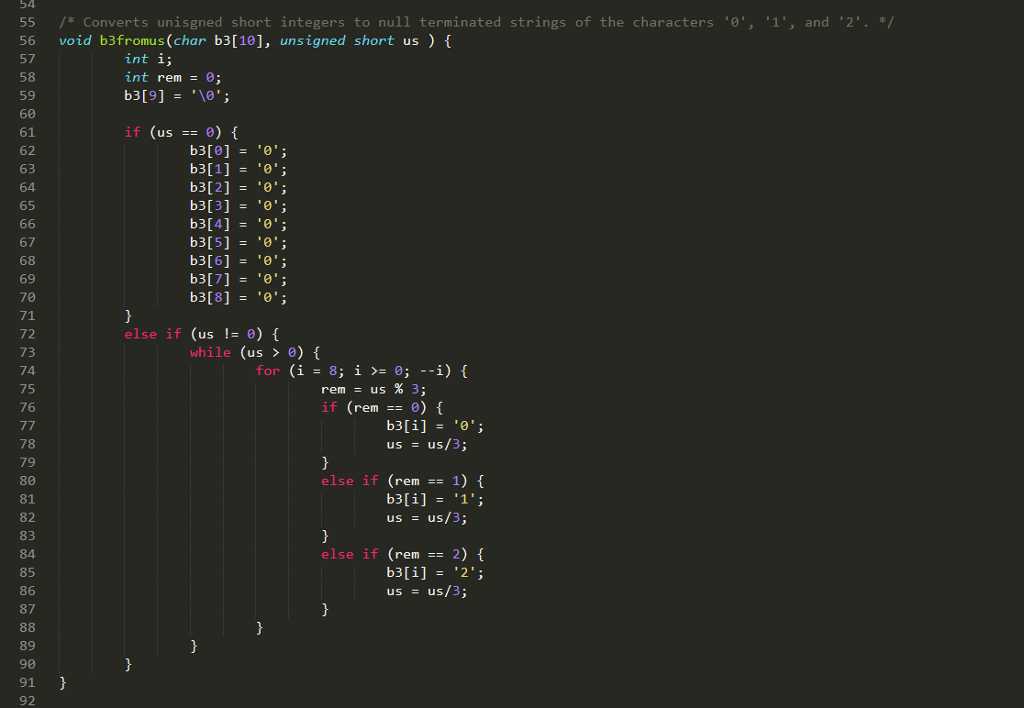
Task: Click 'else if (rem == 2)' line
Action: (x=402, y=554)
